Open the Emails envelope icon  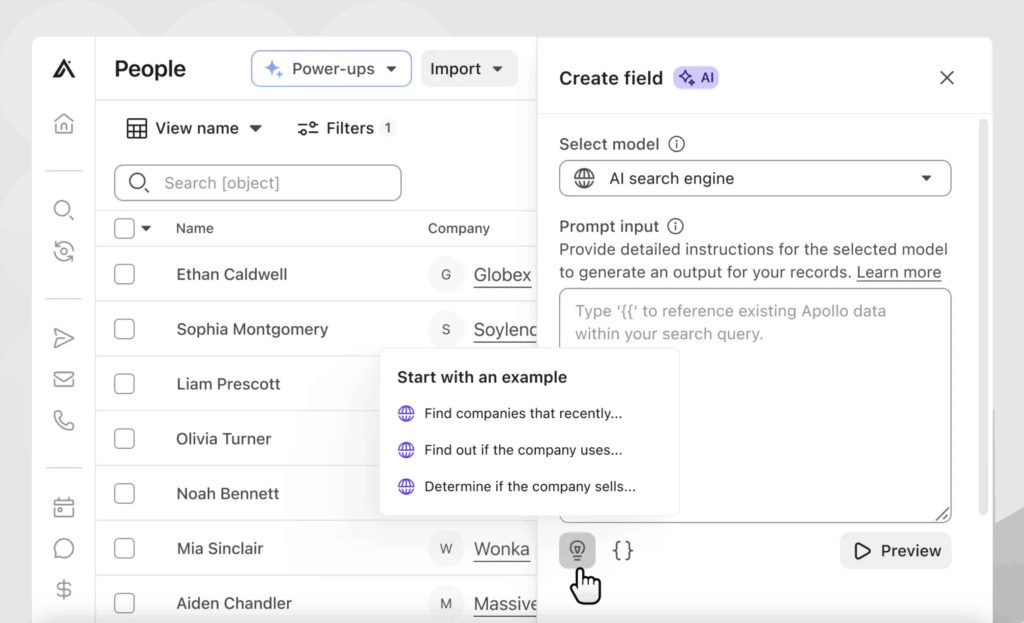pyautogui.click(x=64, y=380)
